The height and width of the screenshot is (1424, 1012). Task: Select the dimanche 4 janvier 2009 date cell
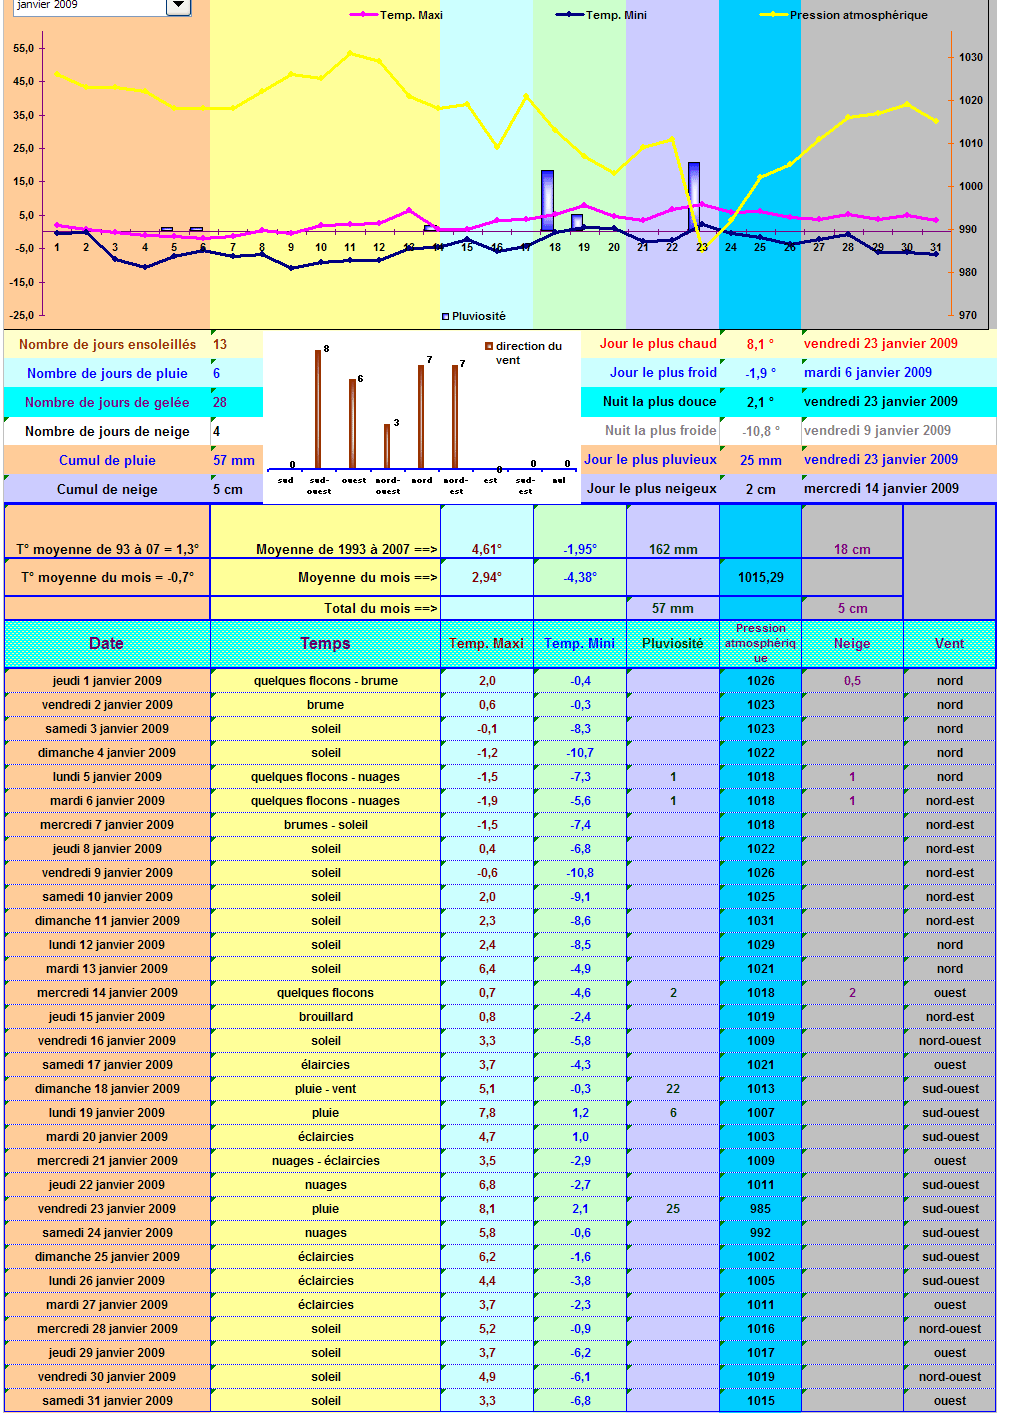coord(107,753)
